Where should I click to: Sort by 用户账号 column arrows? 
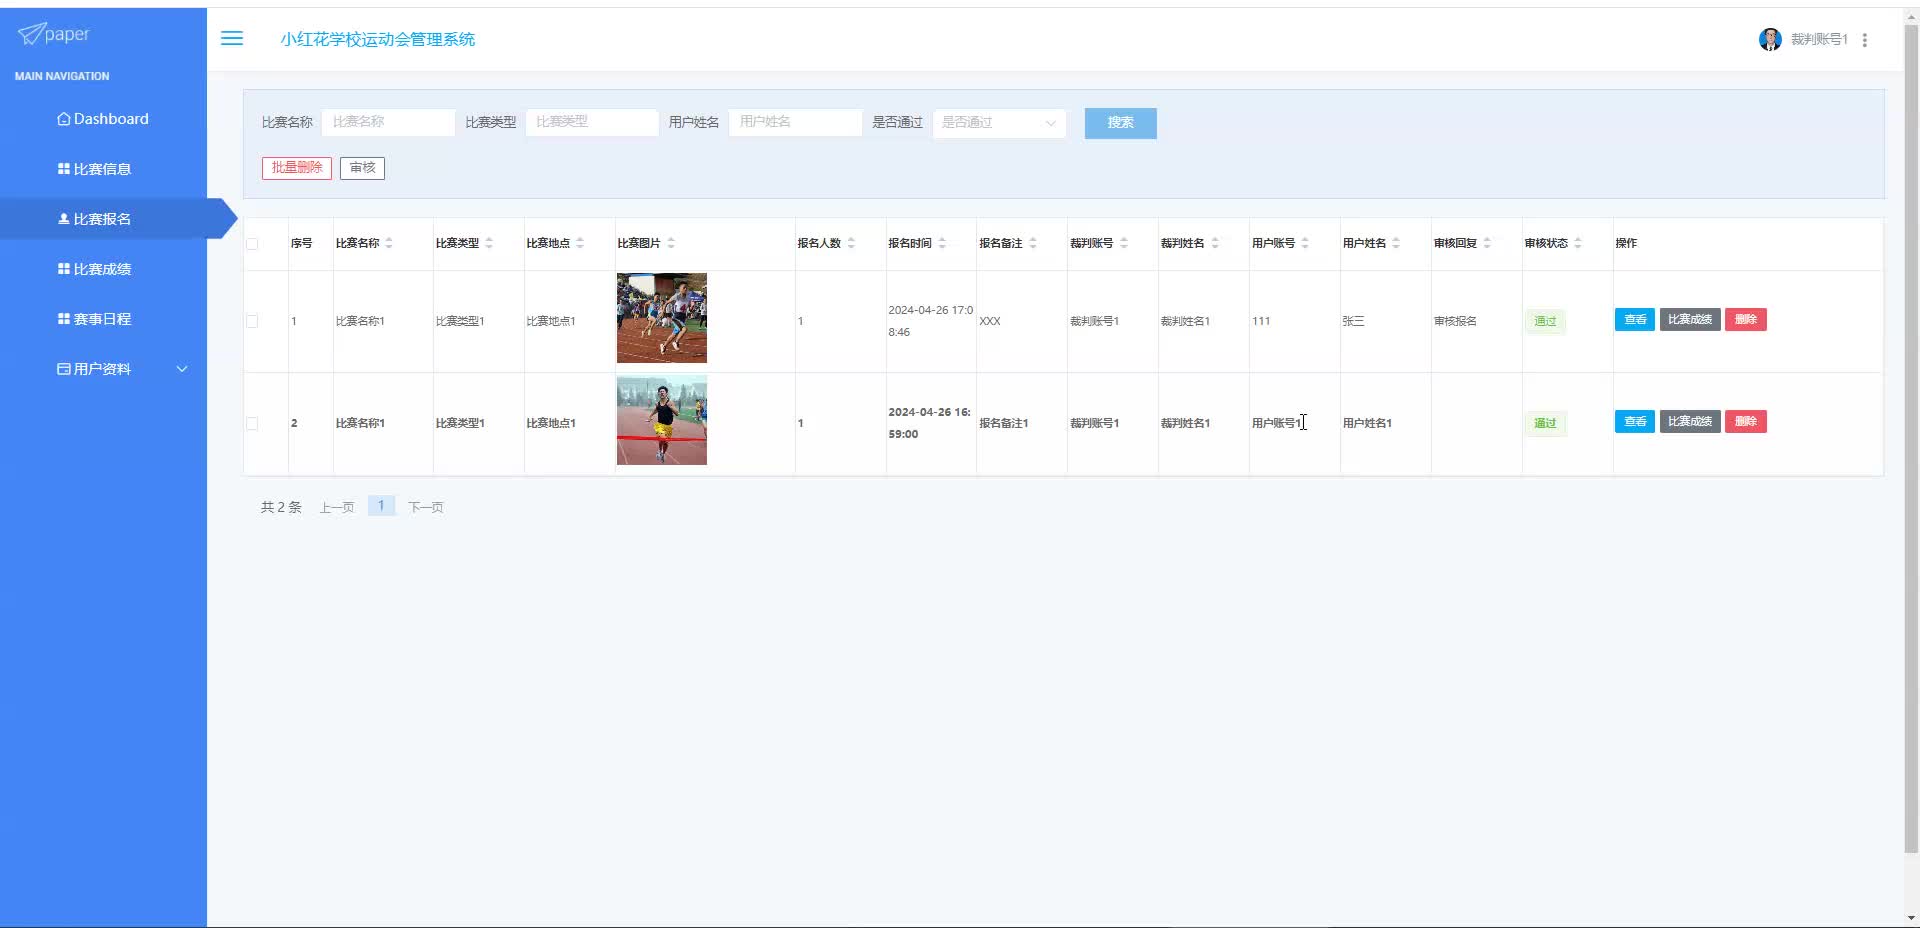pos(1305,243)
